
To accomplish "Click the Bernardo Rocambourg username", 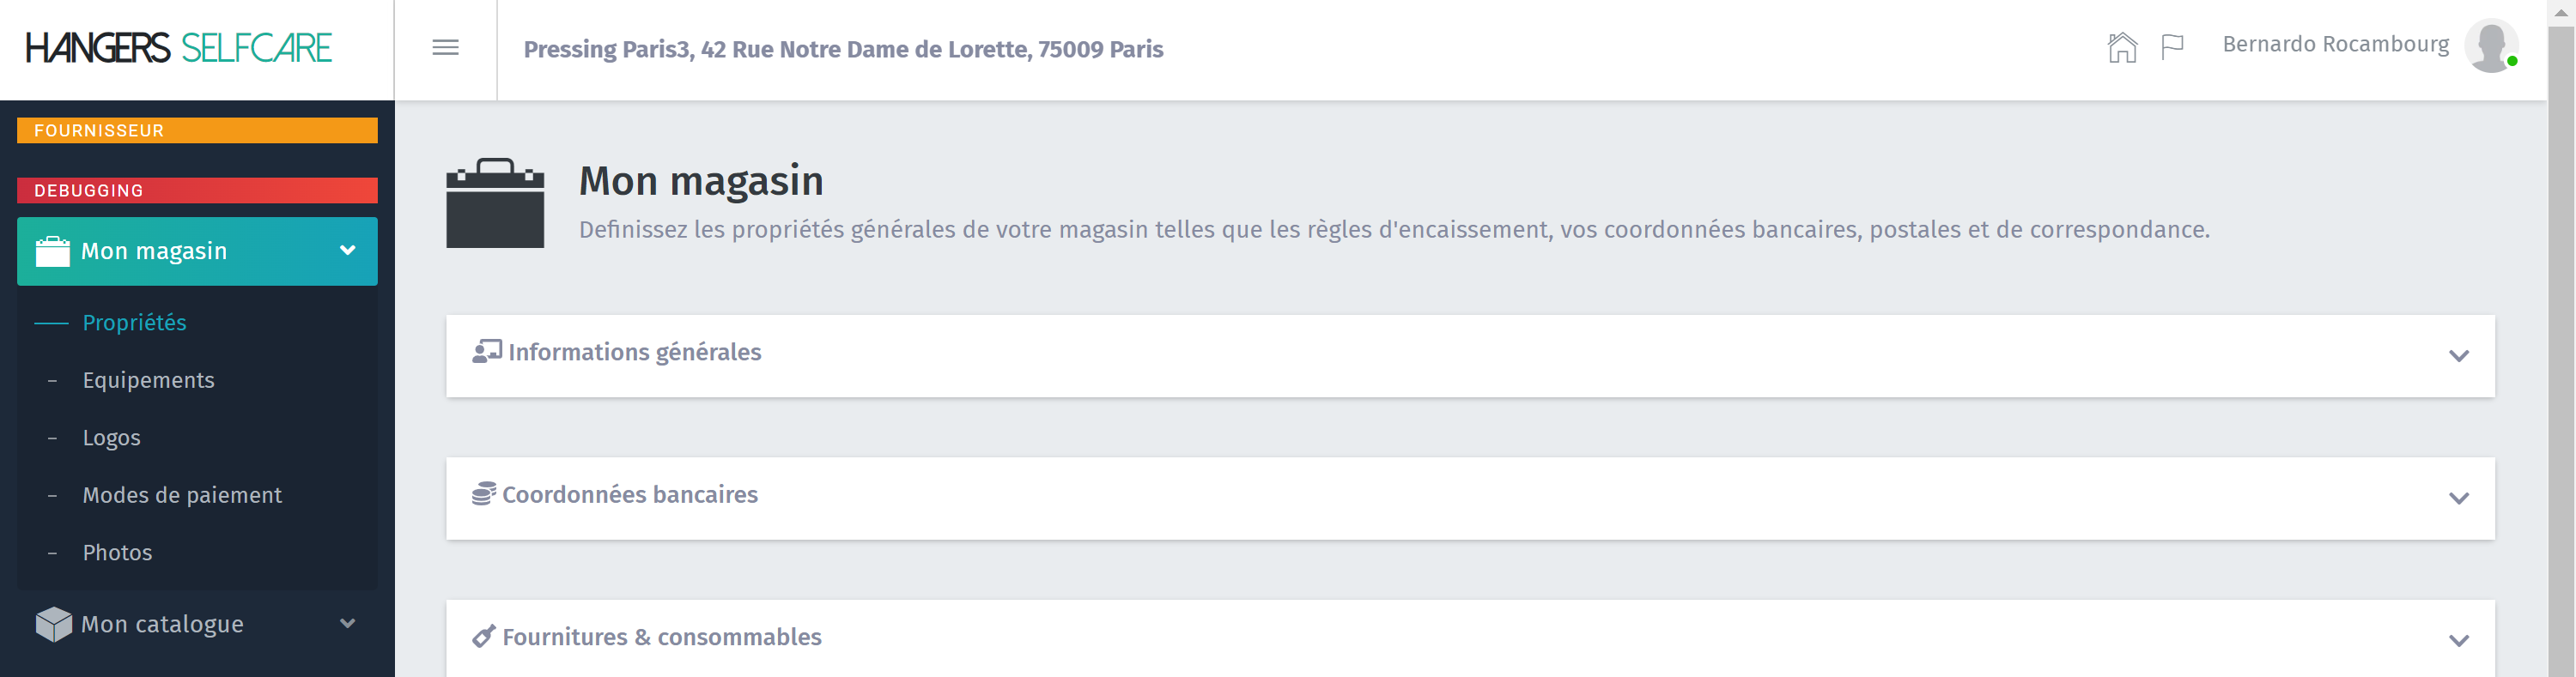I will (2335, 45).
